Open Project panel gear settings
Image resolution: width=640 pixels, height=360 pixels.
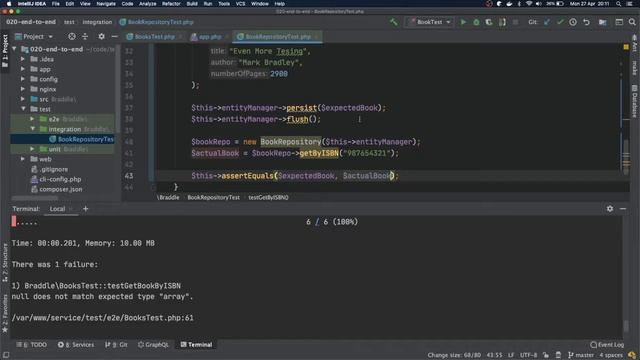[101, 37]
